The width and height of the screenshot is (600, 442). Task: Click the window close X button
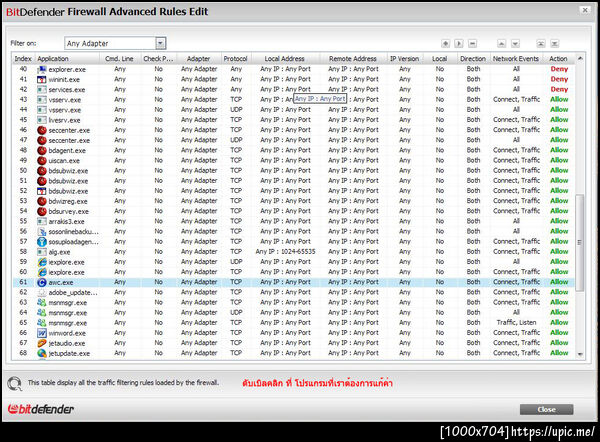coord(585,10)
